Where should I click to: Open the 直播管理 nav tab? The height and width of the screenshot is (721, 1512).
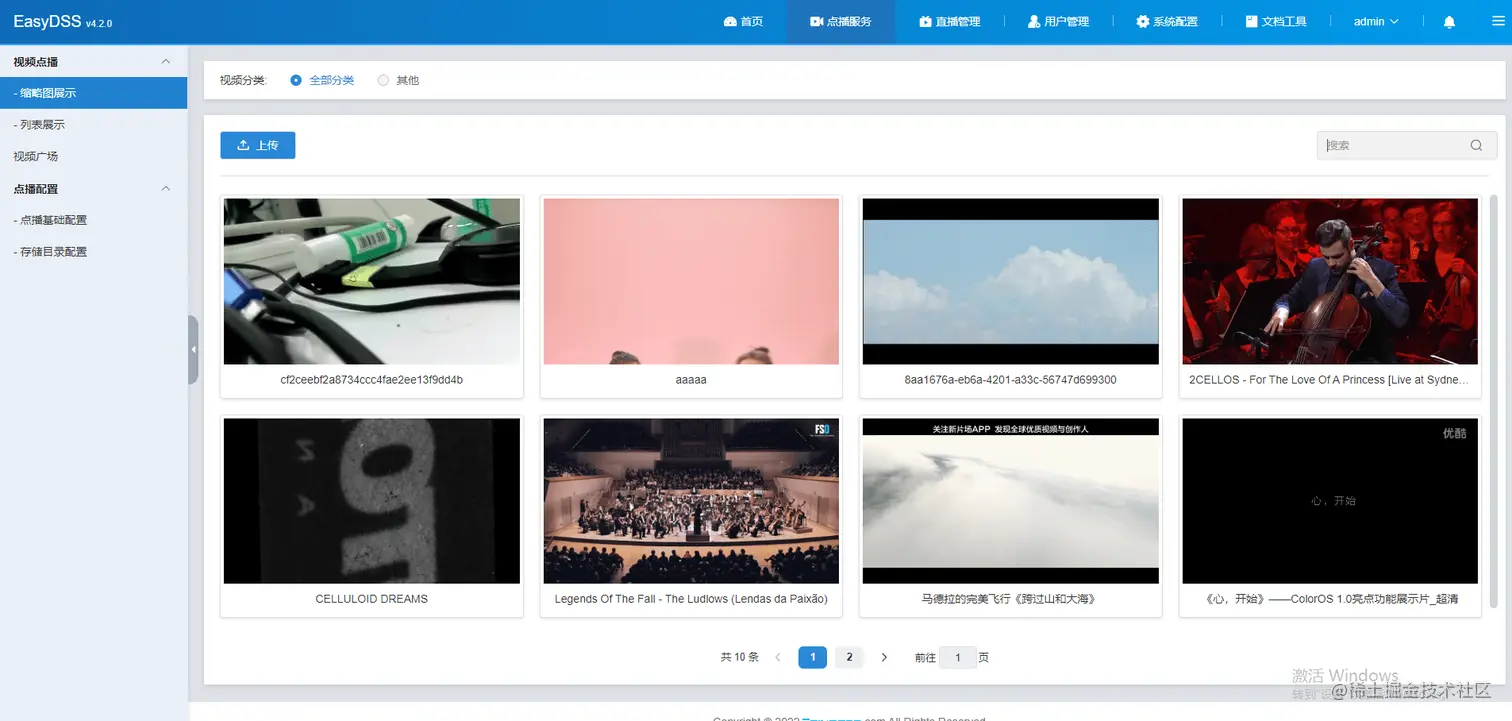coord(950,21)
